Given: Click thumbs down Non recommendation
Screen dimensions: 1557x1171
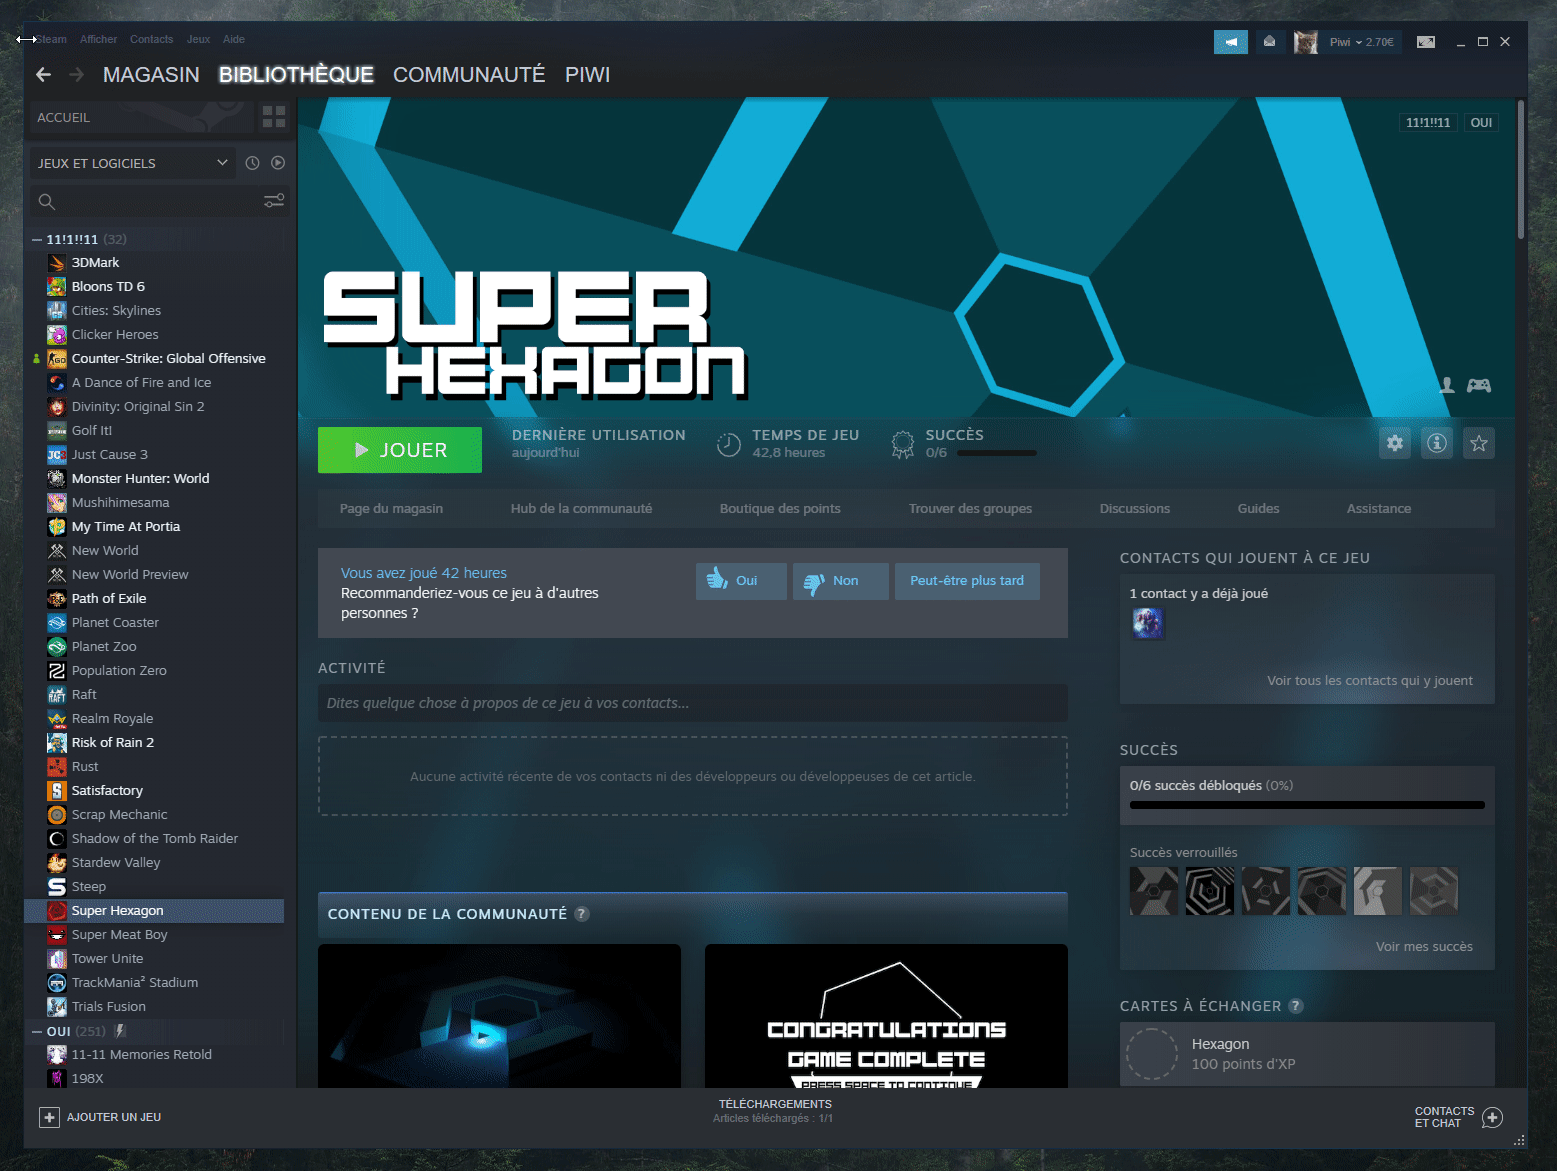Looking at the screenshot, I should click(840, 581).
